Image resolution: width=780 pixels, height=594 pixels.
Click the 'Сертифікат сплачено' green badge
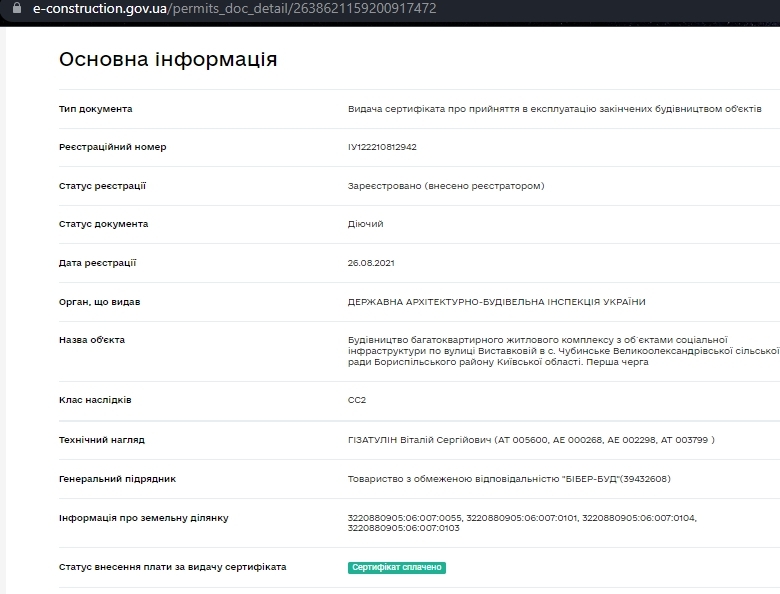tap(396, 568)
